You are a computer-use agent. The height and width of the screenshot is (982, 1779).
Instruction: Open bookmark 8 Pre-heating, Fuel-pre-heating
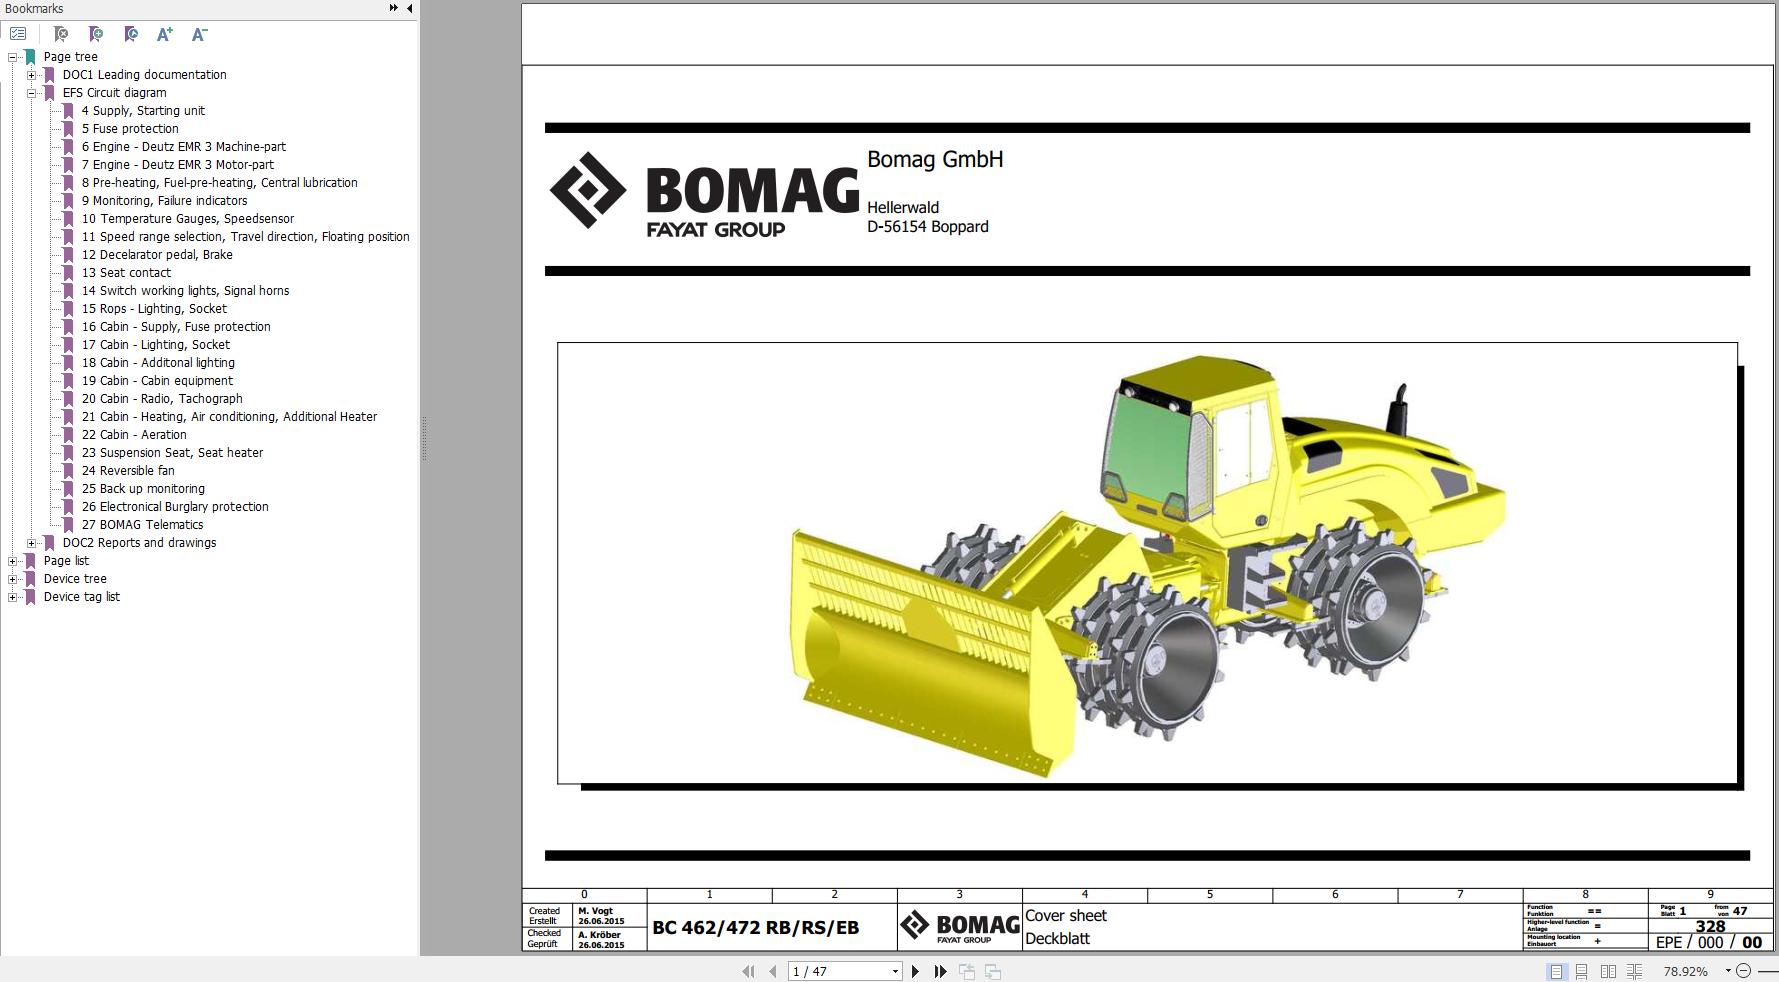click(219, 183)
